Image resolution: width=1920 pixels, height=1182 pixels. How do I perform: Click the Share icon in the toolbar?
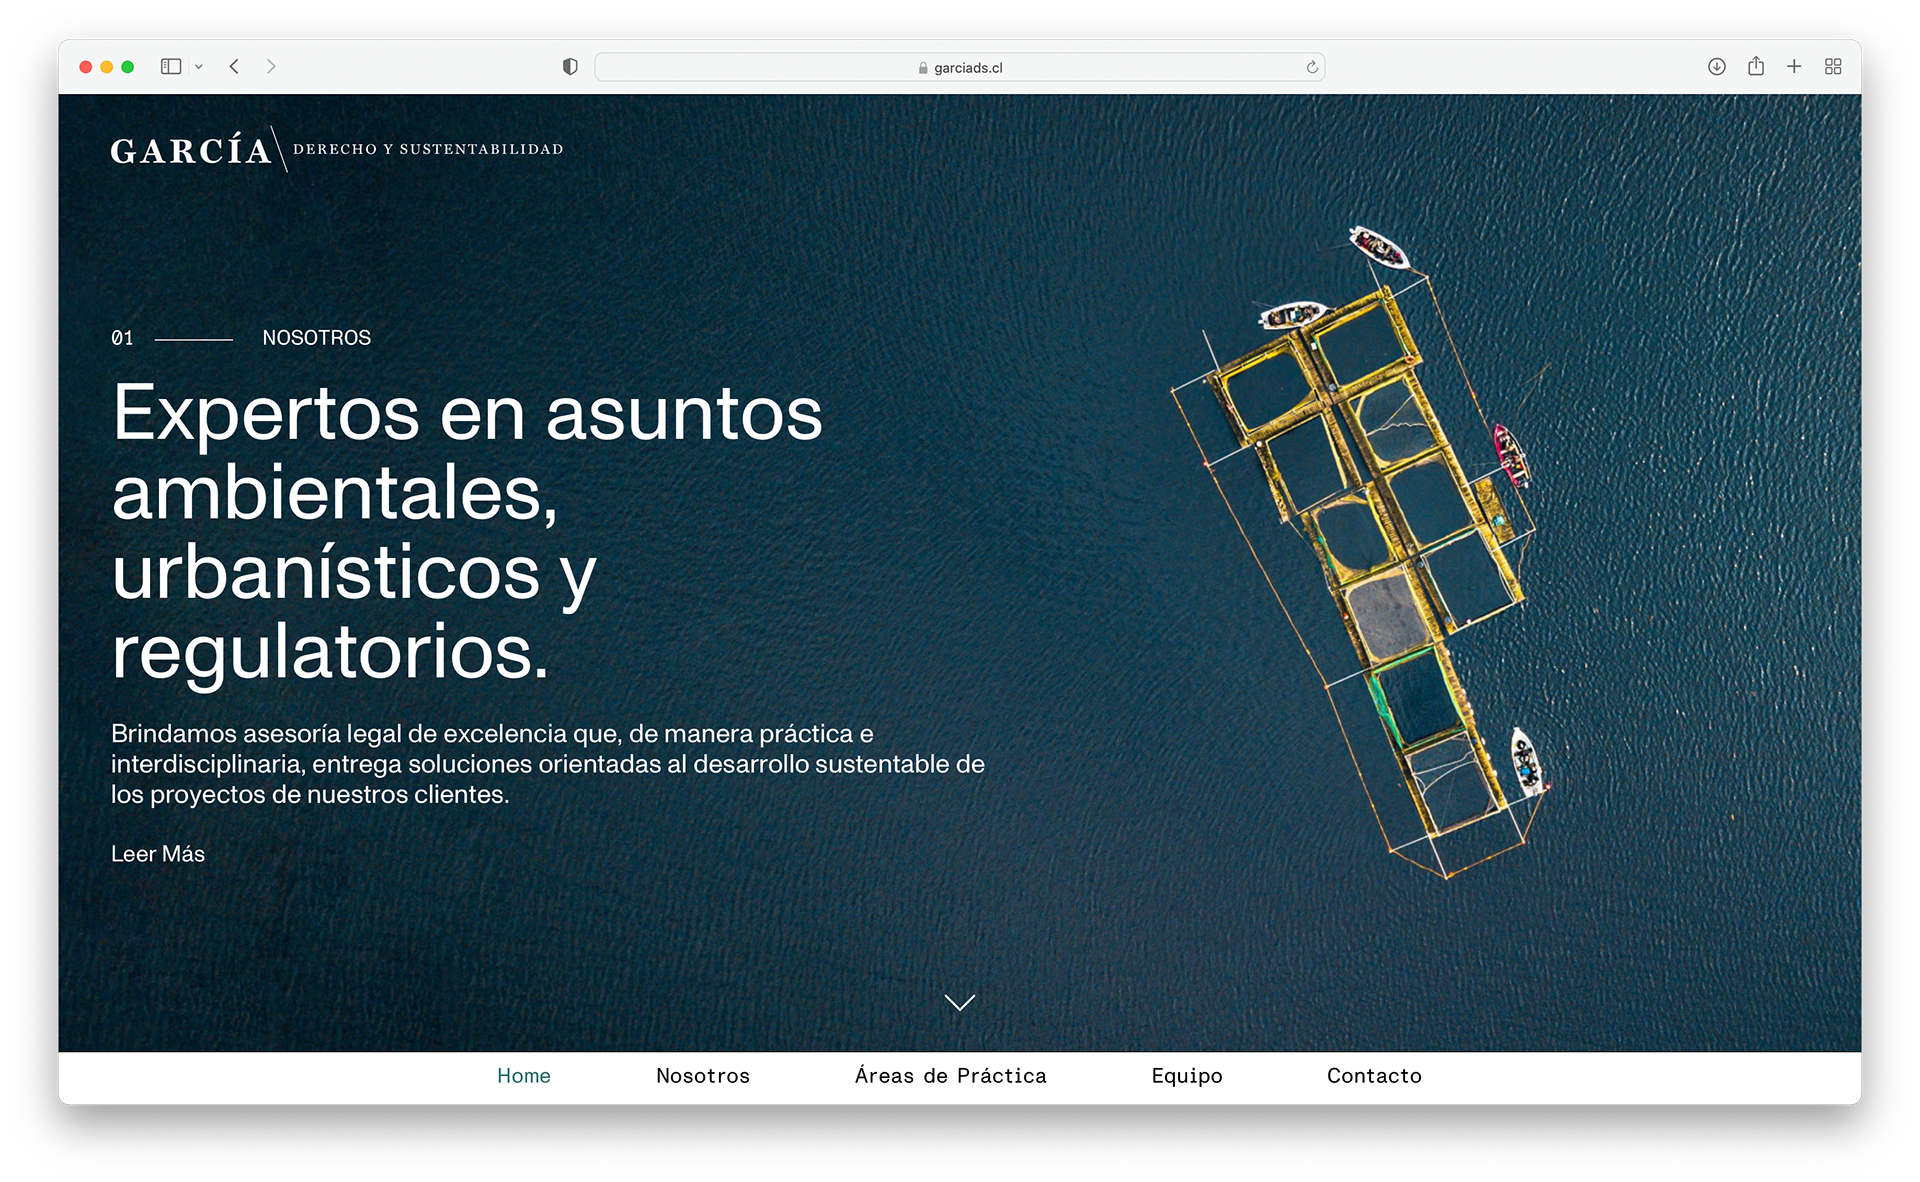[1756, 67]
